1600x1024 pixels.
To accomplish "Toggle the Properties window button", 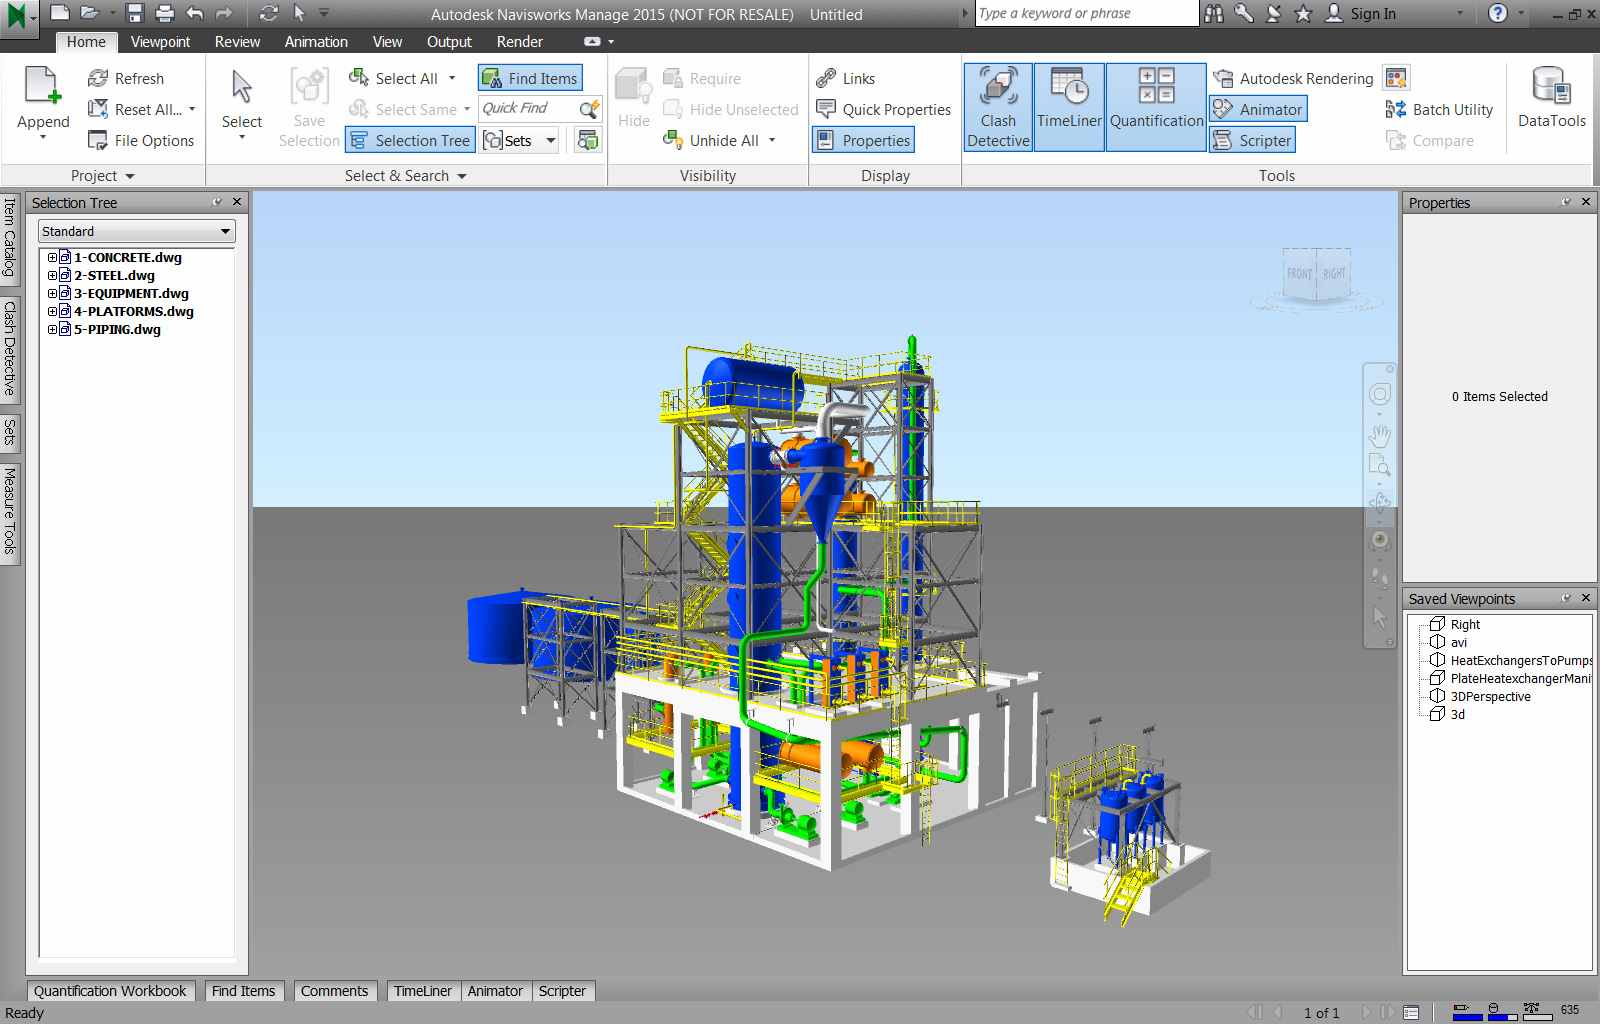I will tap(864, 140).
